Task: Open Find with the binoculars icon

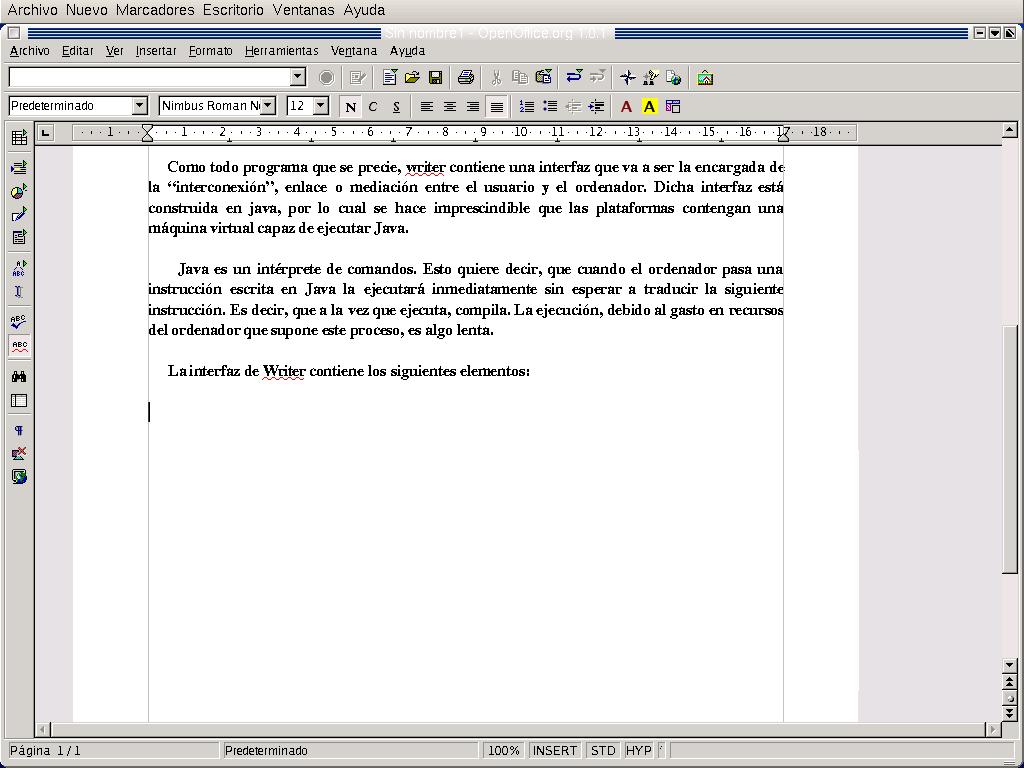Action: [19, 376]
